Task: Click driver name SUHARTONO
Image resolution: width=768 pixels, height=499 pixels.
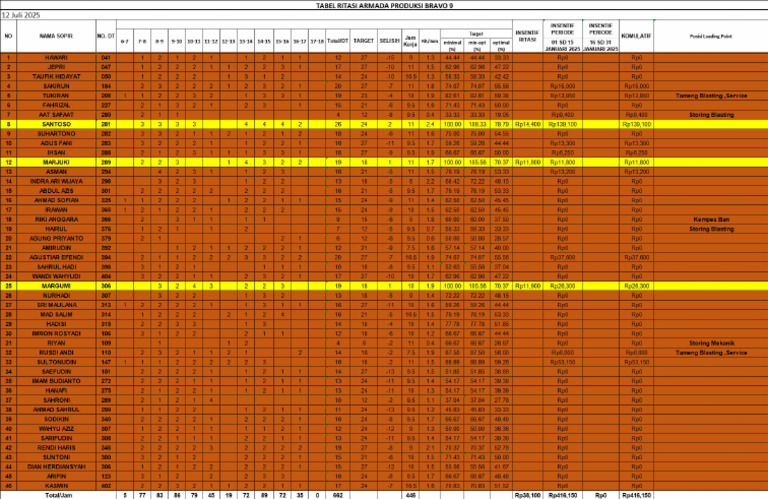Action: point(56,134)
